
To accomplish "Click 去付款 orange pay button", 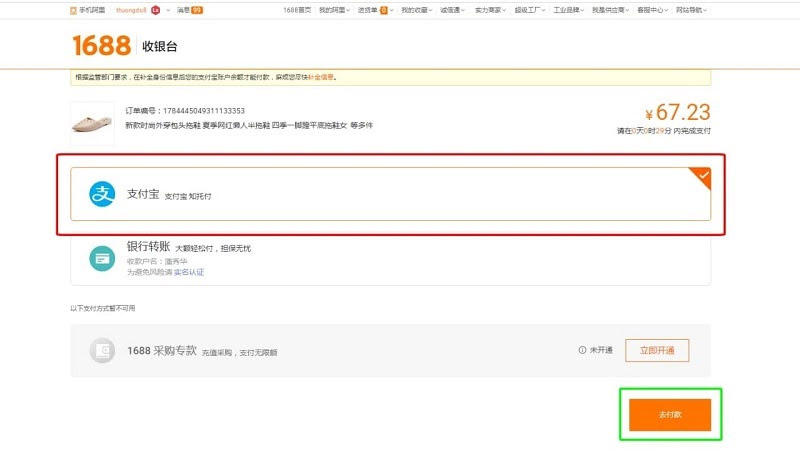I will point(670,415).
